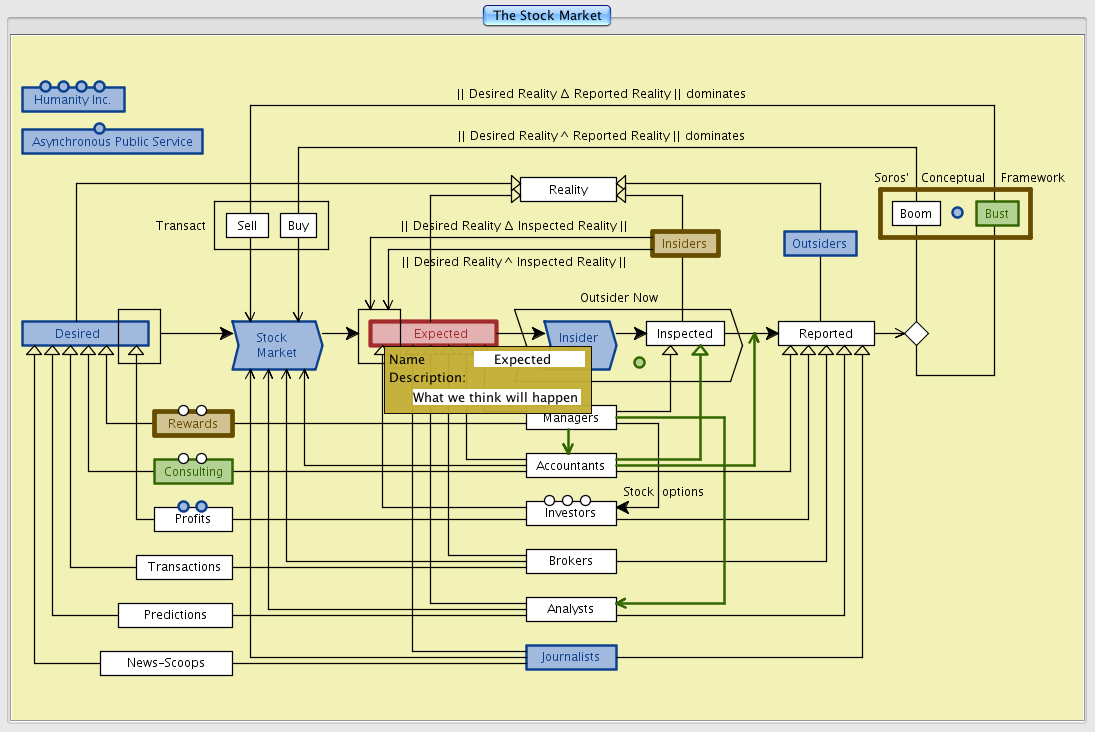Select the Sell transaction box

(247, 225)
